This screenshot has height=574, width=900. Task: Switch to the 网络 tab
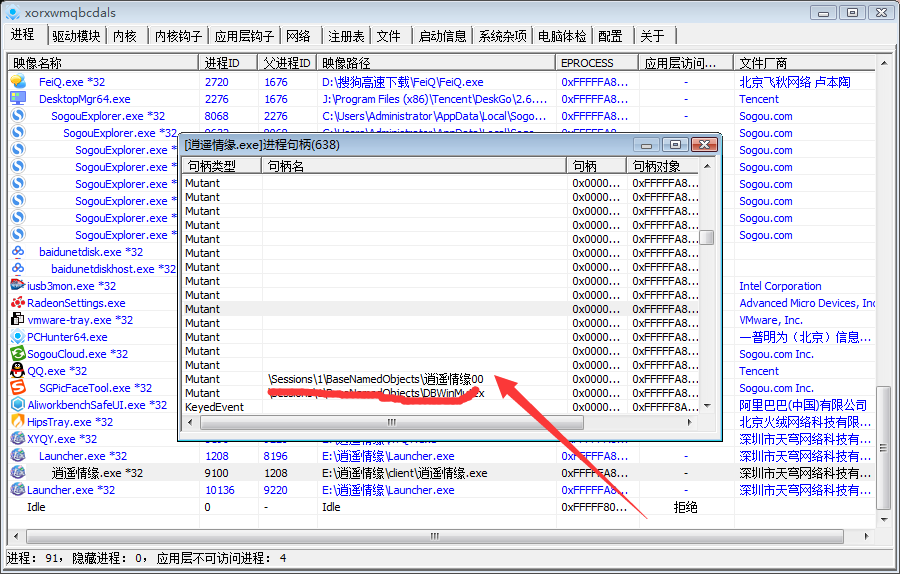click(298, 36)
